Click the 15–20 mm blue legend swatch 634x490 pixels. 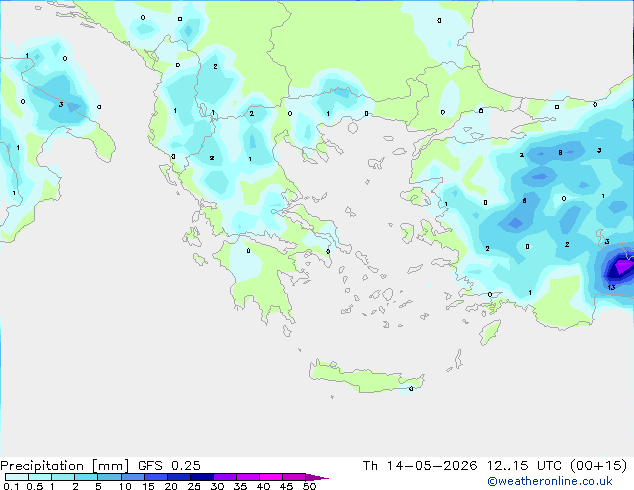[156, 477]
